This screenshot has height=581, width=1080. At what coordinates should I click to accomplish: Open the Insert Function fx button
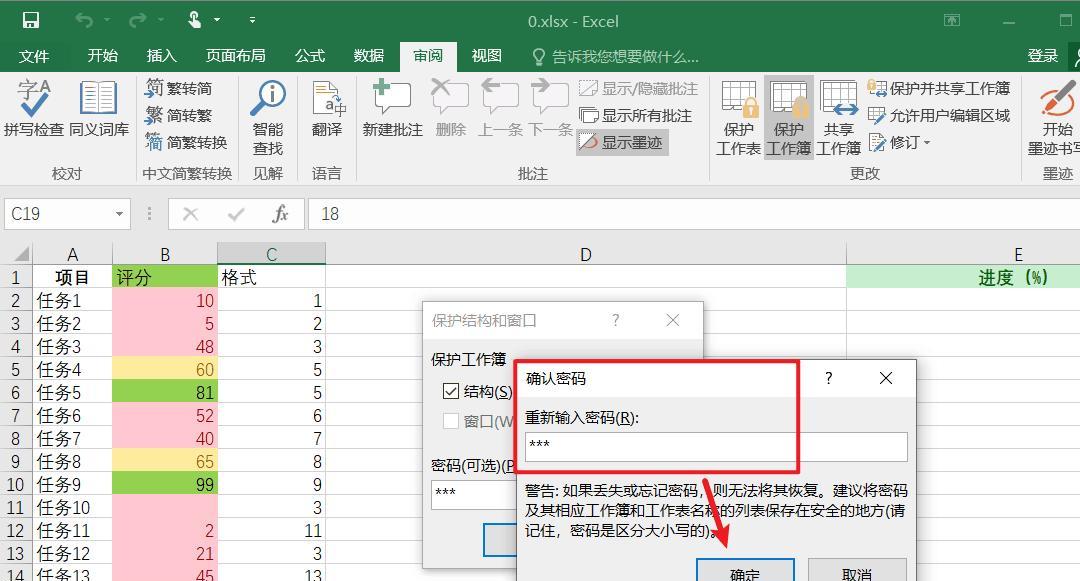(280, 214)
